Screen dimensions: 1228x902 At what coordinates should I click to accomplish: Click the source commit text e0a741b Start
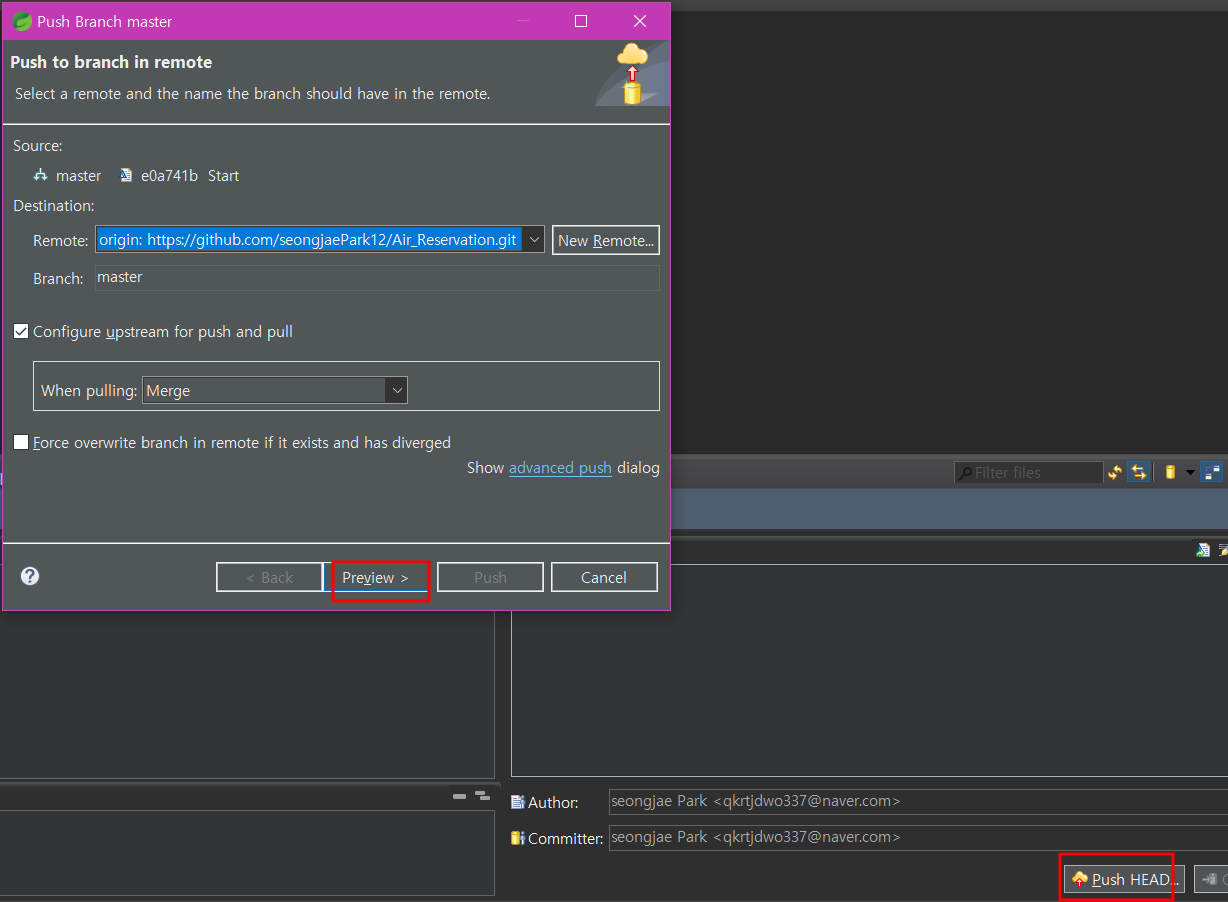[x=190, y=176]
